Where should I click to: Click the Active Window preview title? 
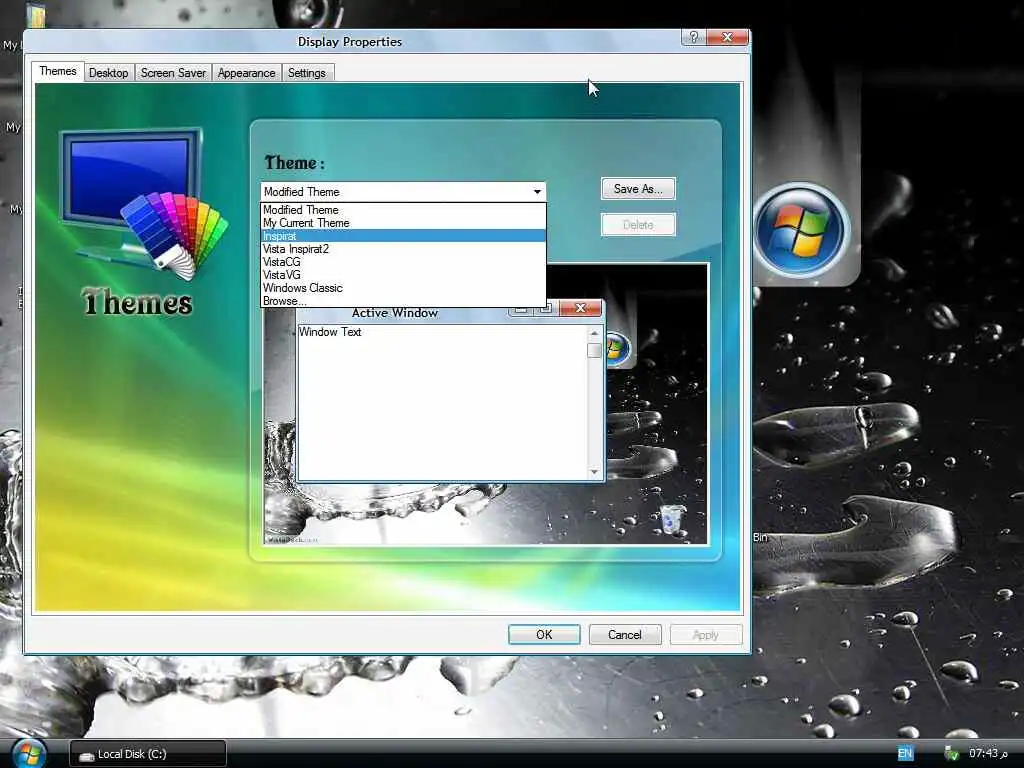point(394,313)
